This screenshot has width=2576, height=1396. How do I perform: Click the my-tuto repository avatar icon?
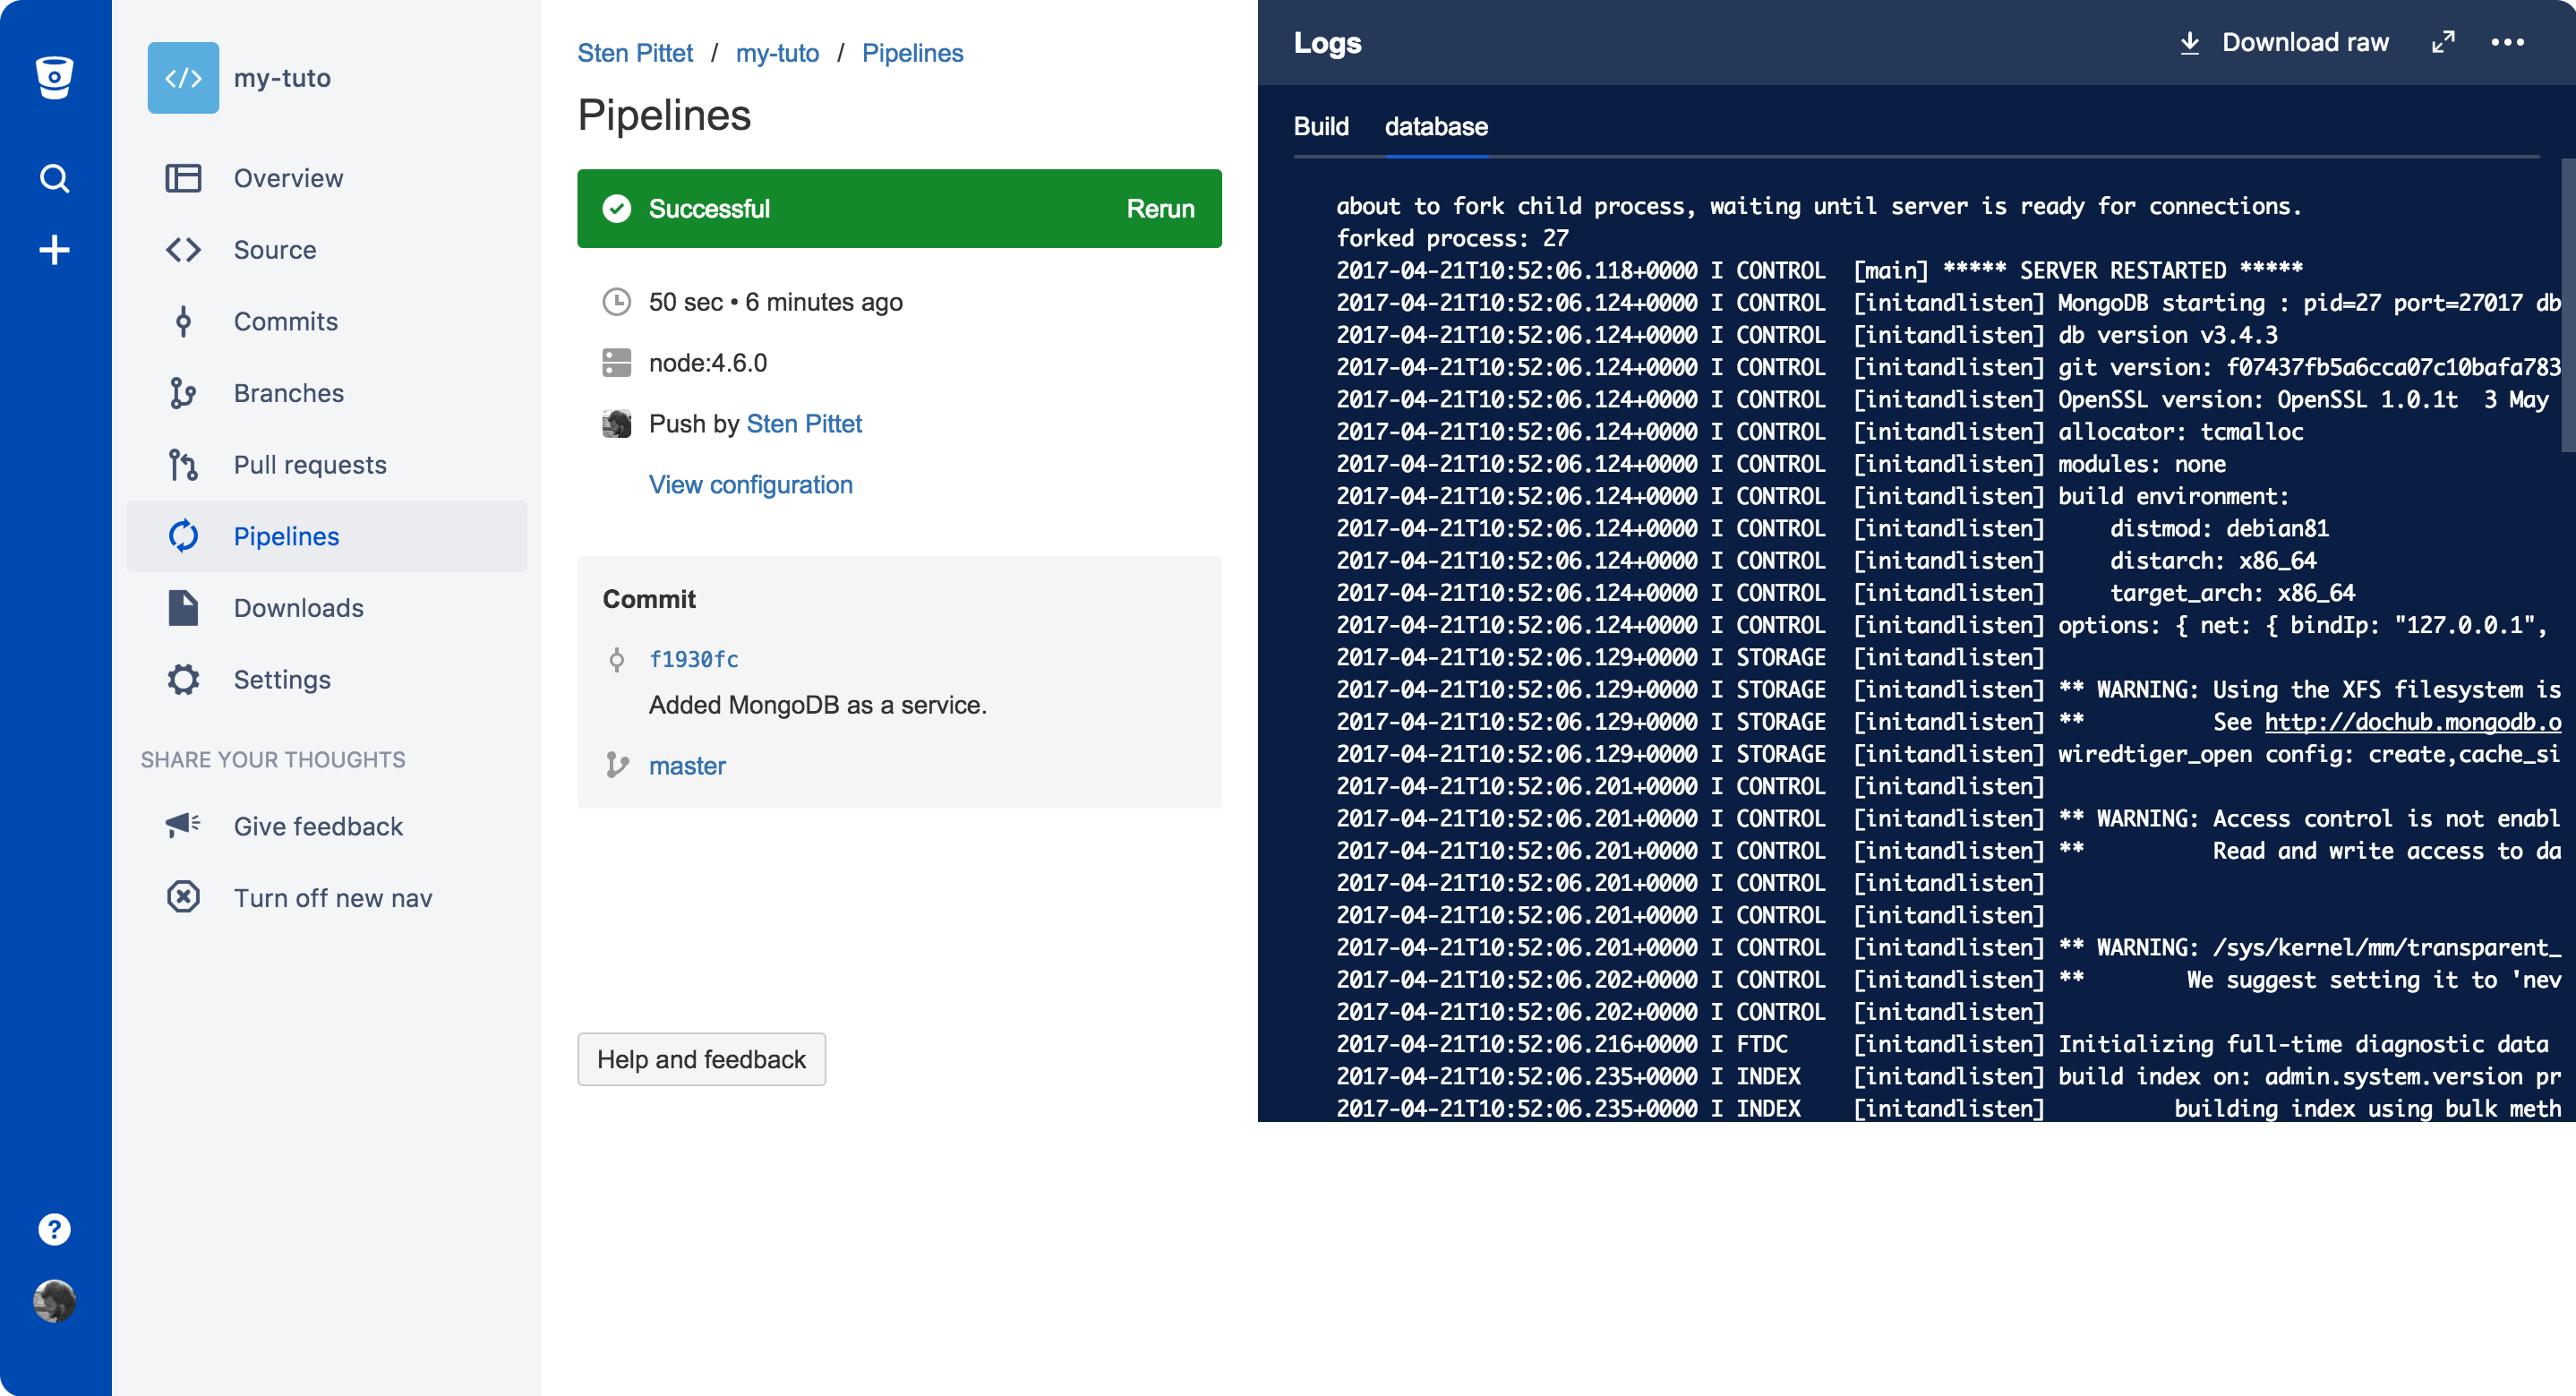(x=183, y=77)
